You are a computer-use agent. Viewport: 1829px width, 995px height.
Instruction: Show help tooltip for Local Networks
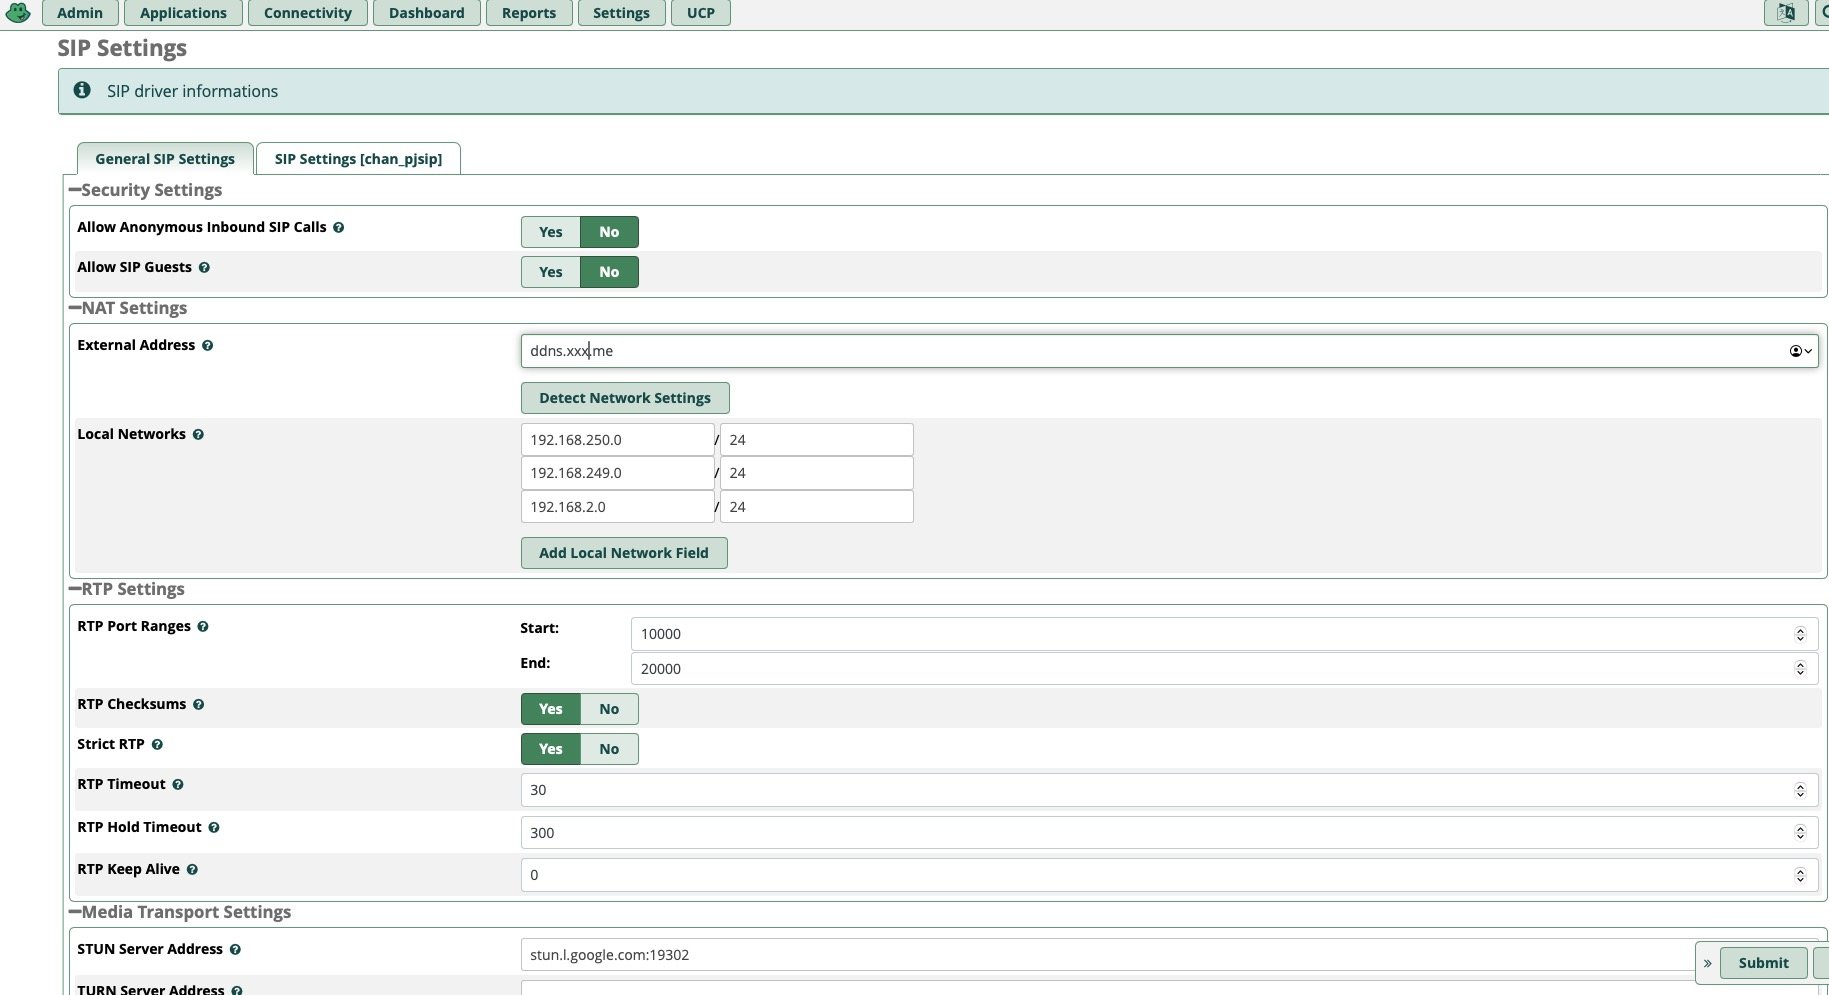coord(198,434)
